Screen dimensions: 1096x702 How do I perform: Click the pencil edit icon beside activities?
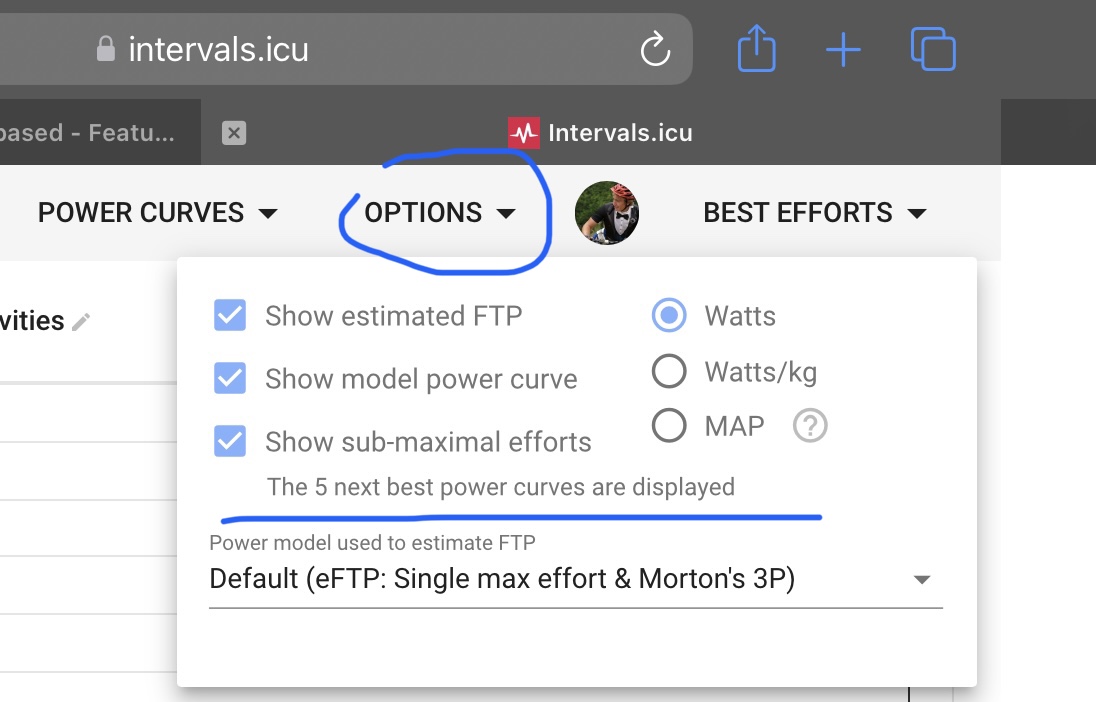pyautogui.click(x=81, y=322)
